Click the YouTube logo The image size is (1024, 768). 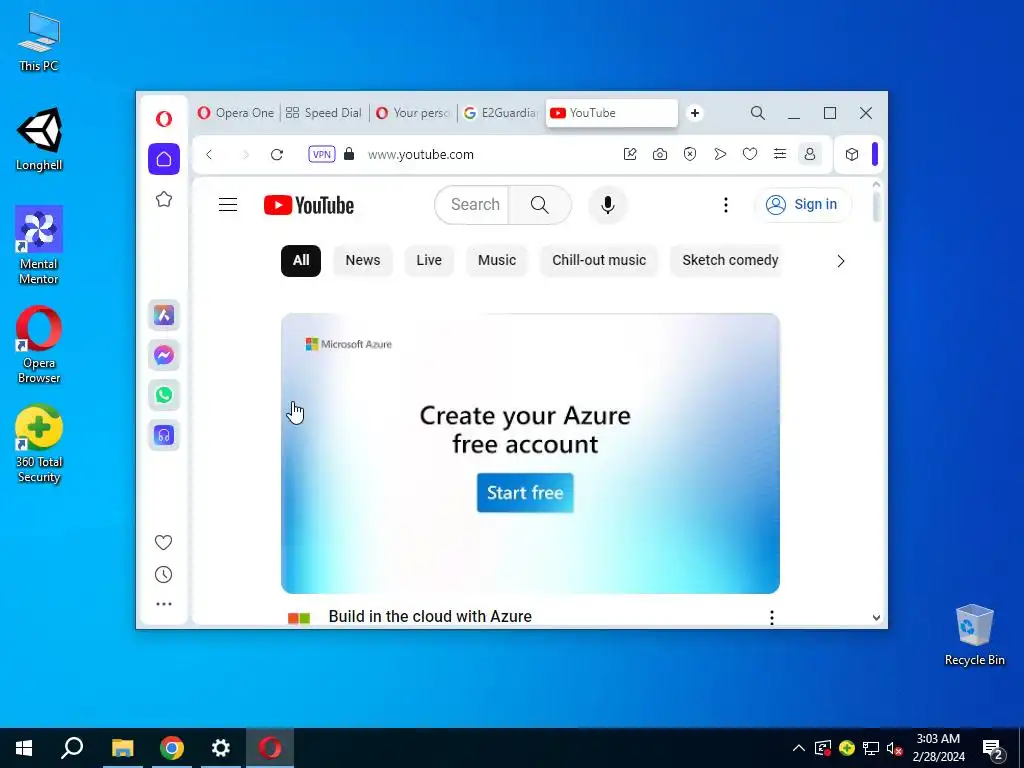click(x=309, y=205)
